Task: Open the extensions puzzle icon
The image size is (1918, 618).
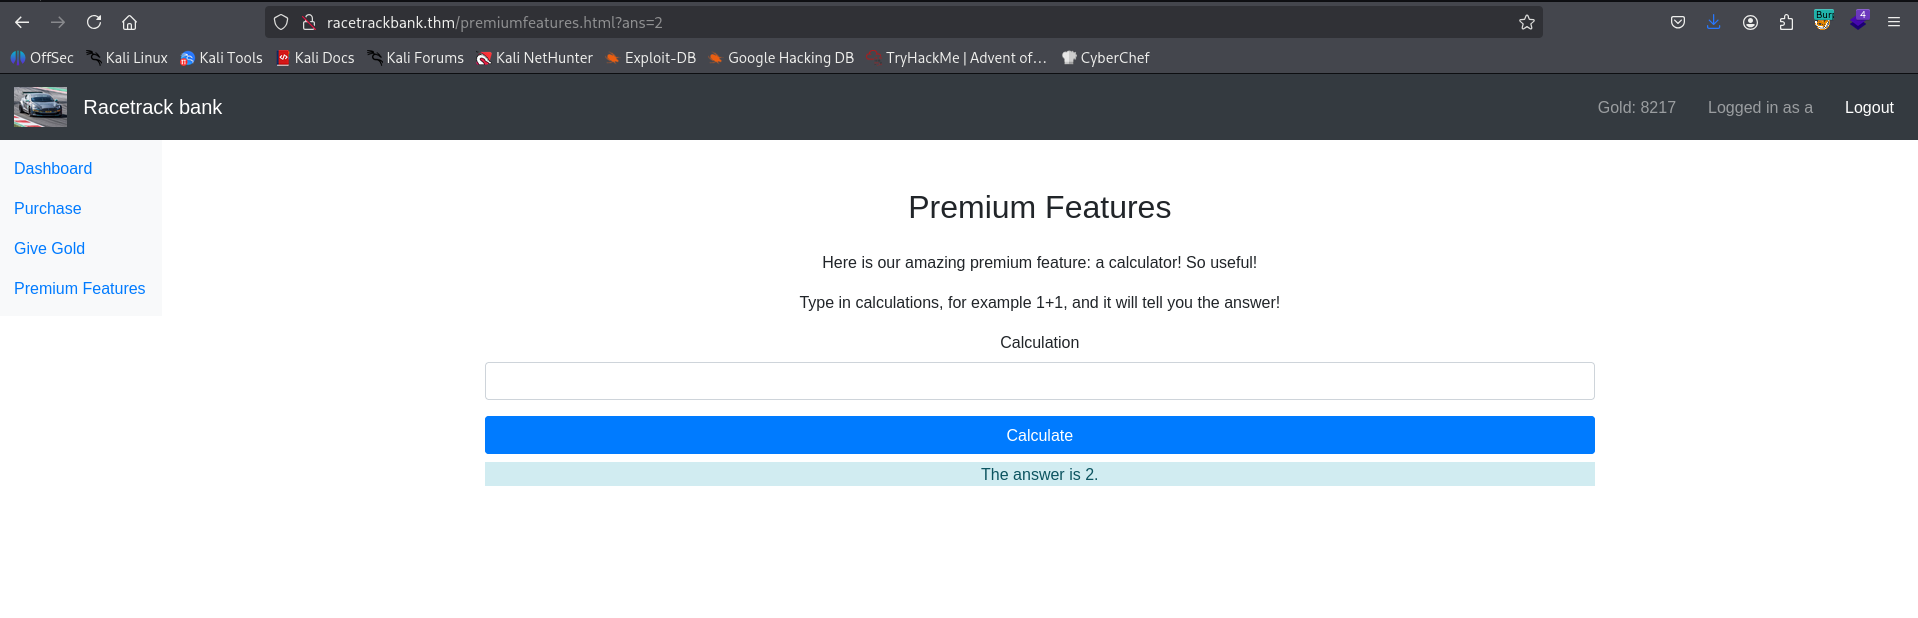Action: coord(1786,22)
